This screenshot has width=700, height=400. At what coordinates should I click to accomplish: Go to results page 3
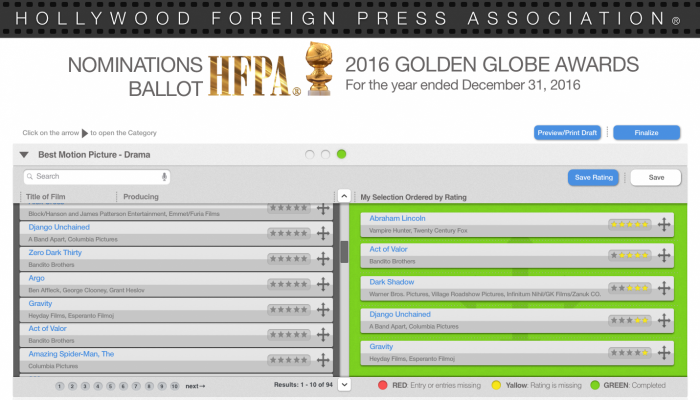point(85,386)
